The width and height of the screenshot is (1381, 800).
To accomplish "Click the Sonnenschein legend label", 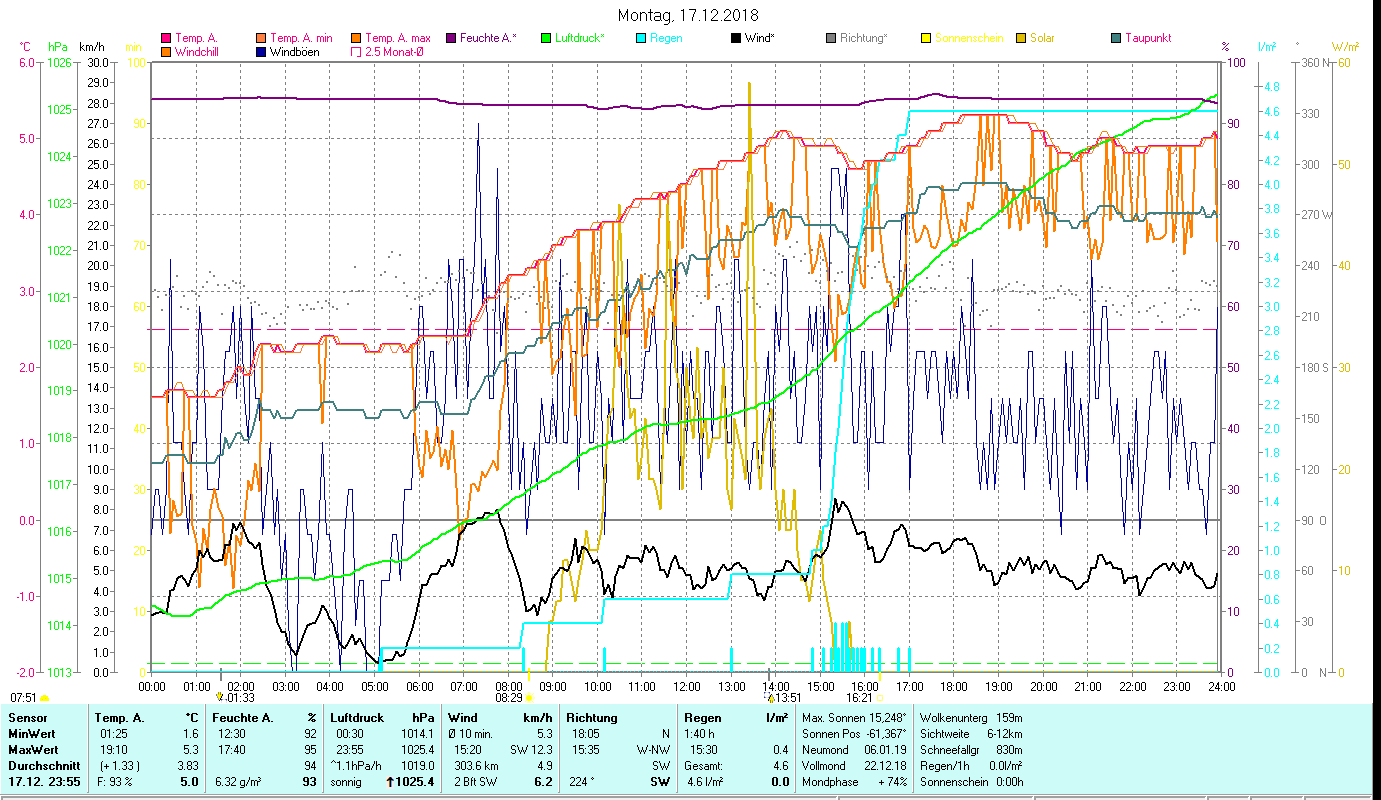I will 974,39.
